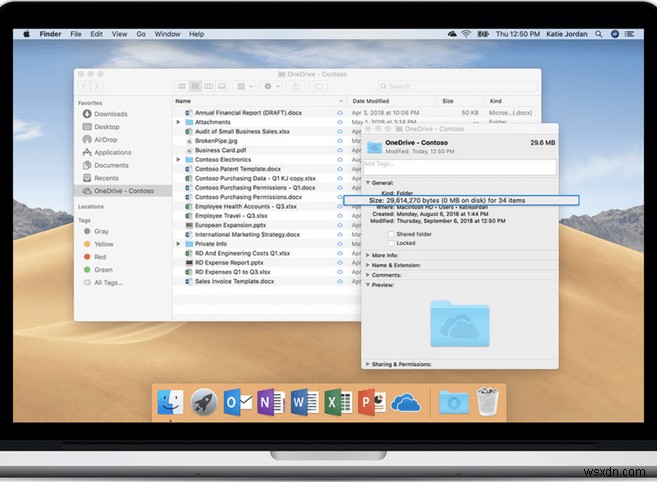Click the Add Tags field in Info window
The image size is (657, 482).
click(x=460, y=167)
